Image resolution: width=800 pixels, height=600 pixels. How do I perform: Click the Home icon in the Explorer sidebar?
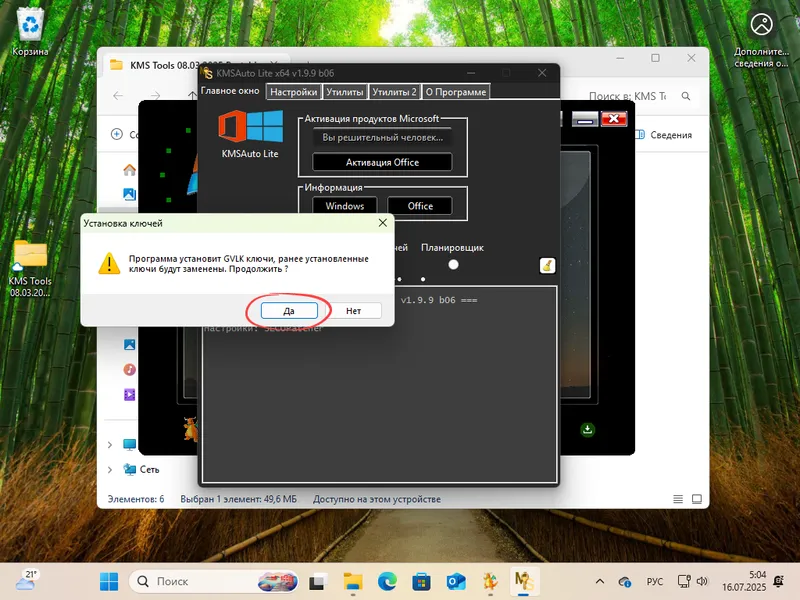tap(128, 169)
